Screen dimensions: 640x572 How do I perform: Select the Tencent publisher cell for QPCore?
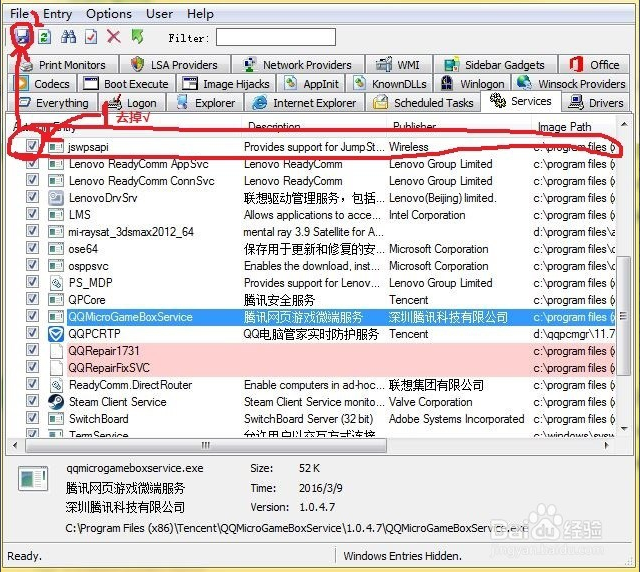pyautogui.click(x=408, y=300)
